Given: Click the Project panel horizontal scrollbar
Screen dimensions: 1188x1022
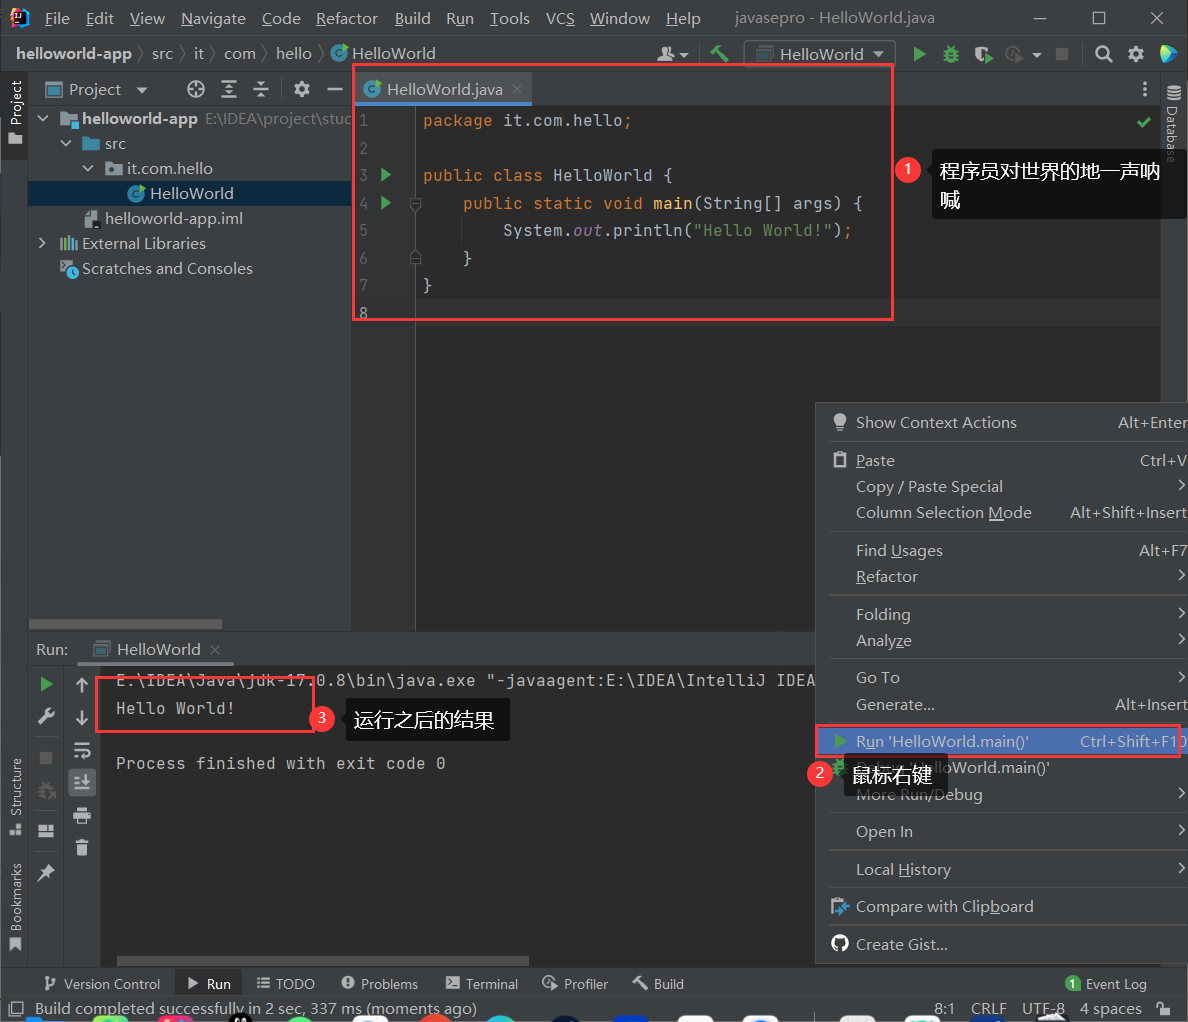Looking at the screenshot, I should point(125,624).
